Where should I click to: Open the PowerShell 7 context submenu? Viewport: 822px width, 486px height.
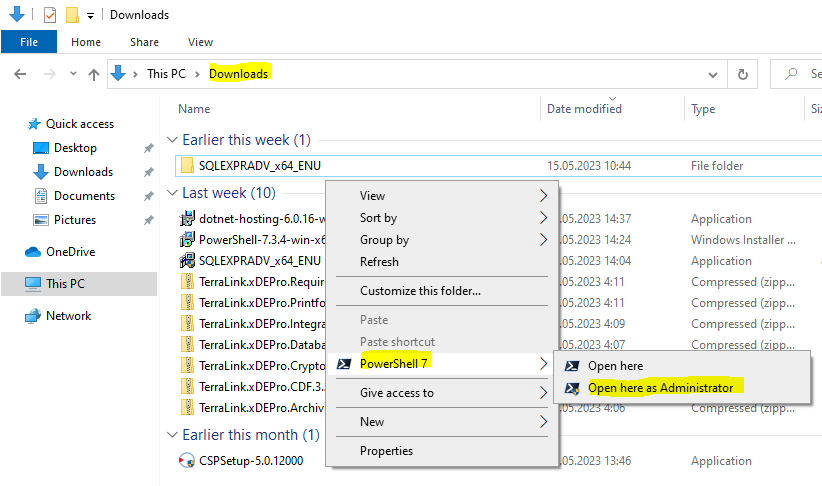[442, 363]
